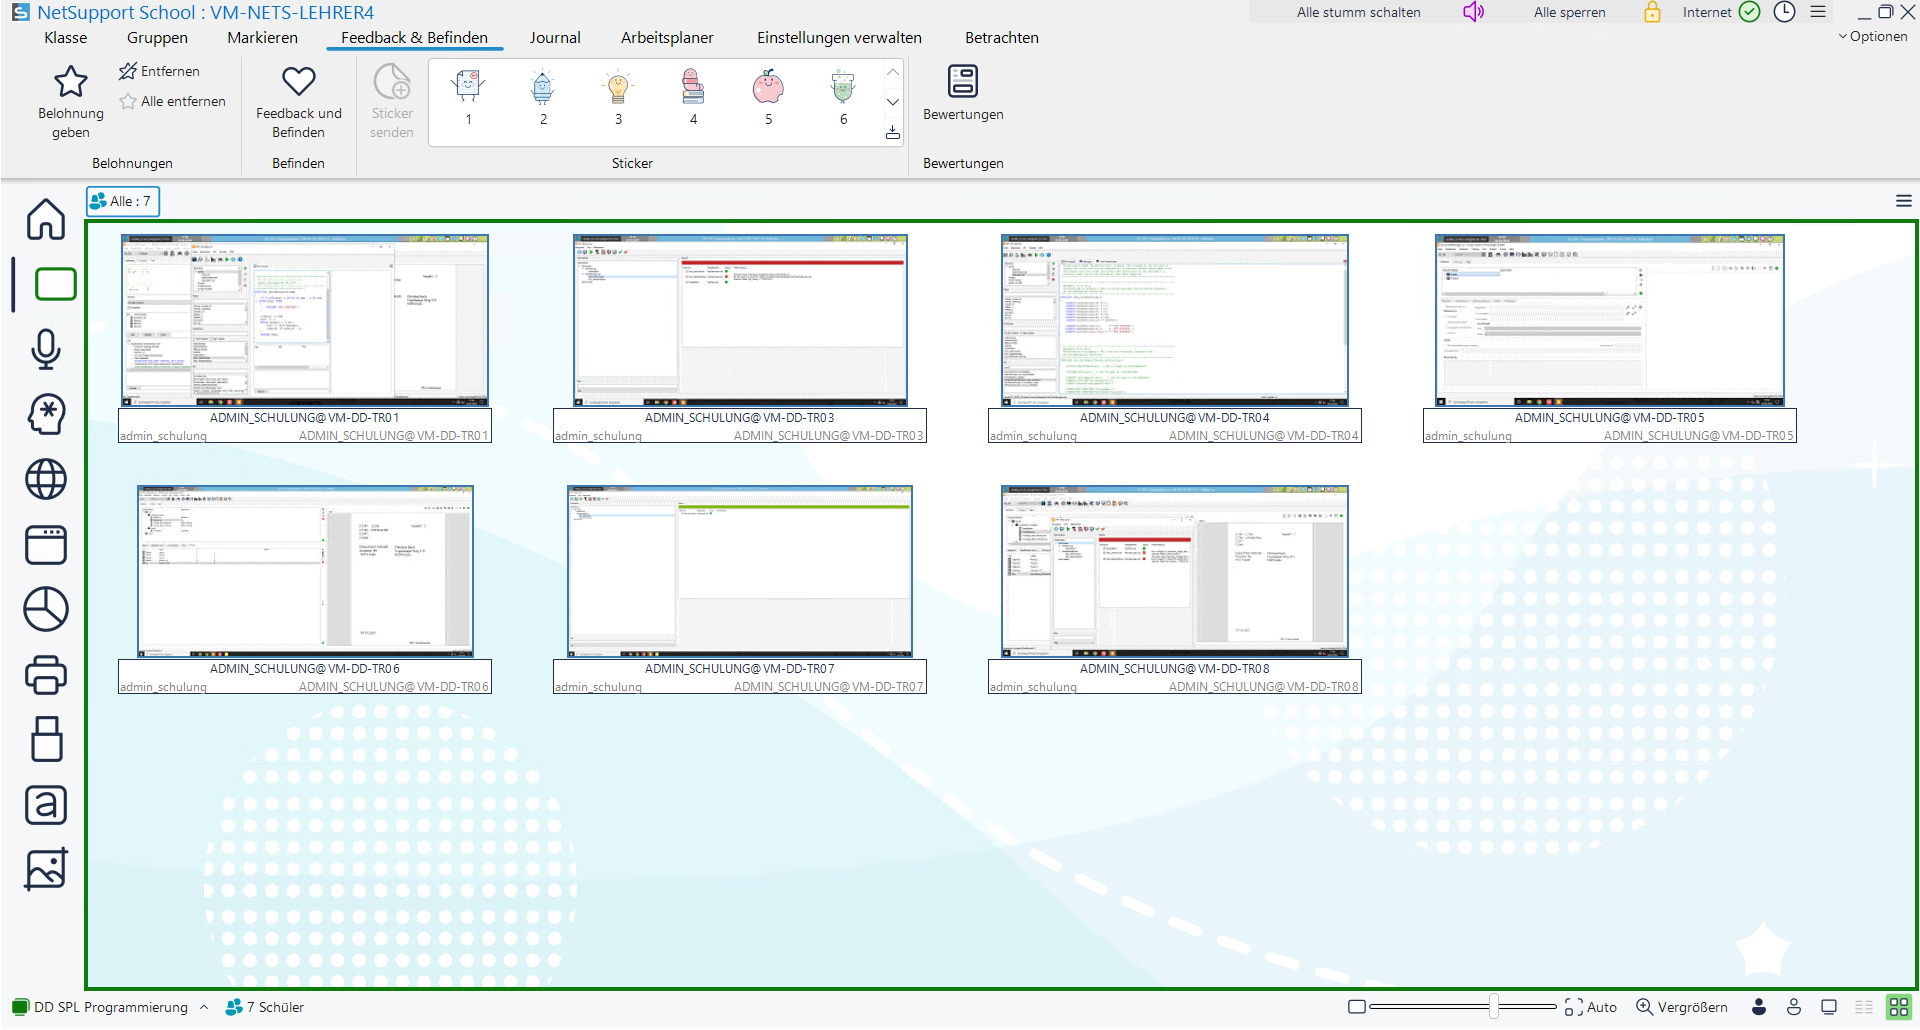Screen dimensions: 1920x1030
Task: Open the device control USB tool
Action: pyautogui.click(x=45, y=740)
